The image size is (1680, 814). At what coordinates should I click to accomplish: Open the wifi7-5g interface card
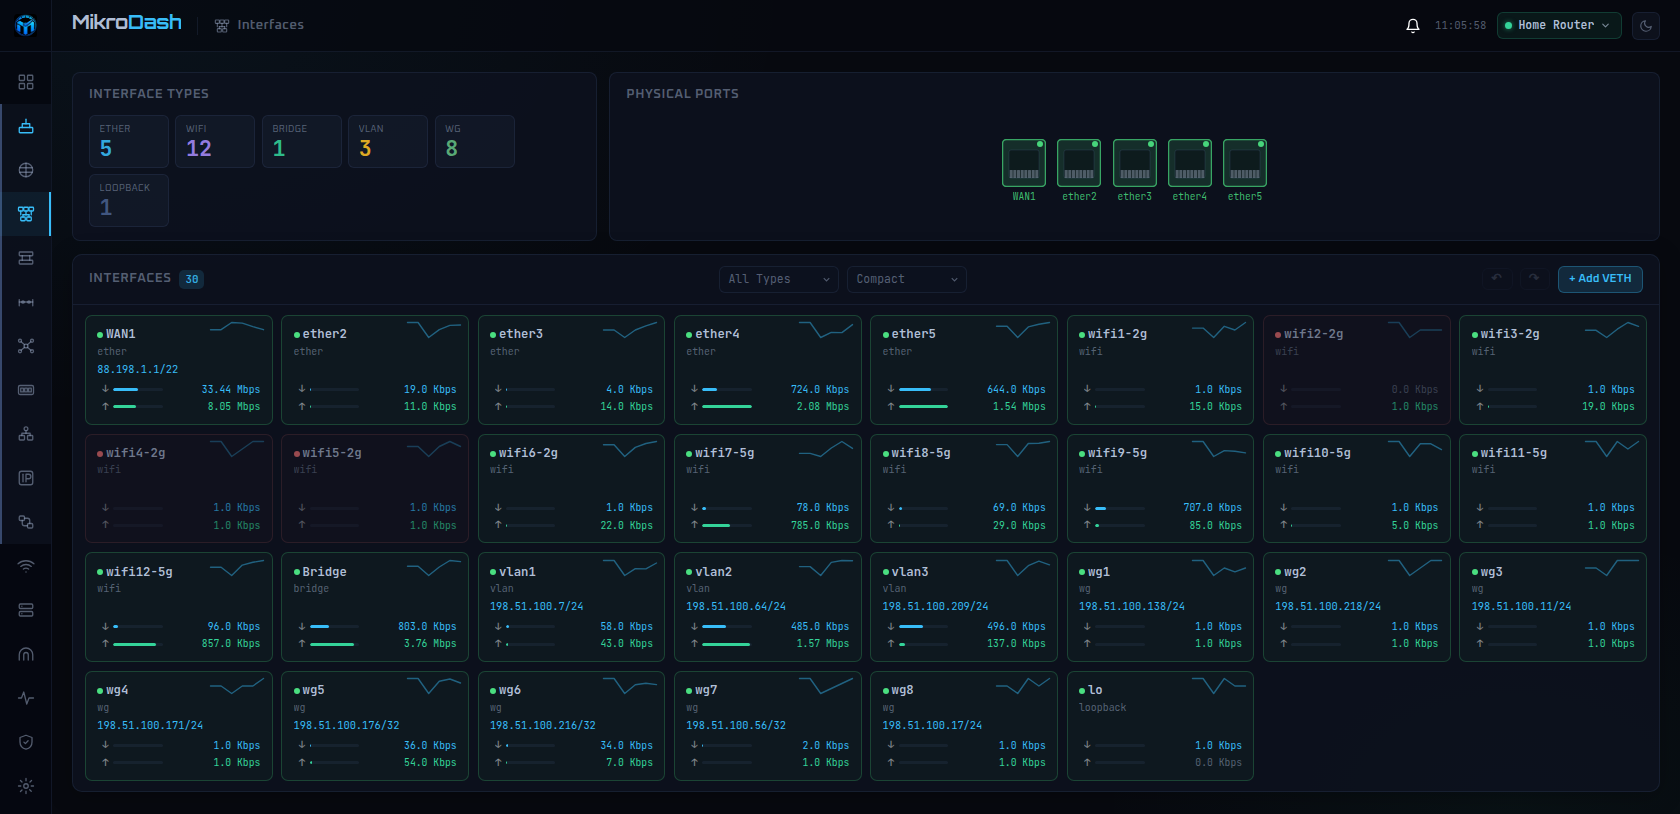[x=768, y=489]
